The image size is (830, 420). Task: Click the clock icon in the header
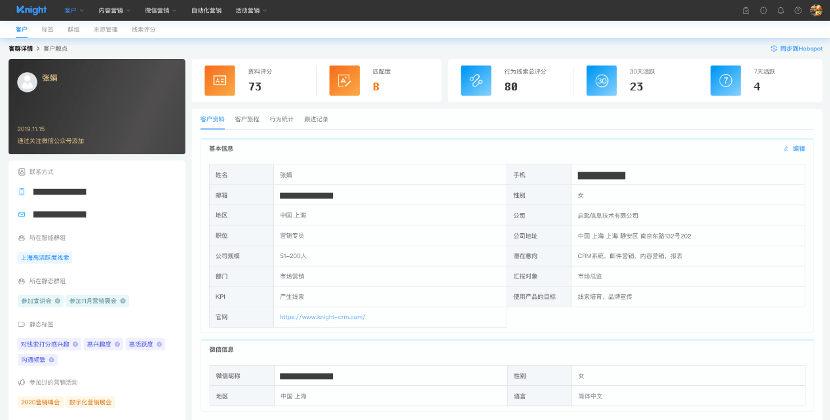point(763,11)
